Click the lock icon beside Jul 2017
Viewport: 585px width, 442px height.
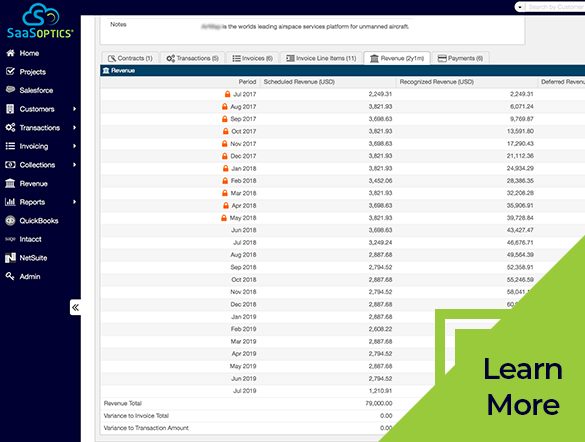pos(227,94)
